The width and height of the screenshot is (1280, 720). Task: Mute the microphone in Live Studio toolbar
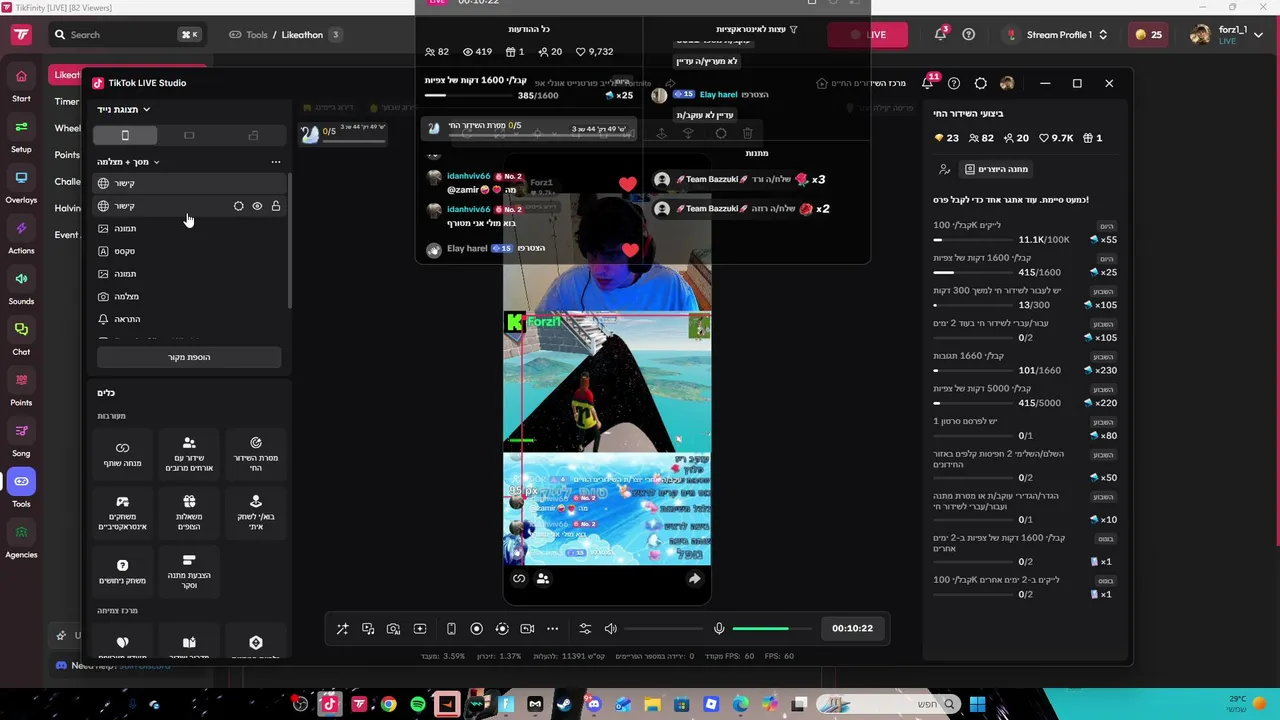click(x=718, y=628)
